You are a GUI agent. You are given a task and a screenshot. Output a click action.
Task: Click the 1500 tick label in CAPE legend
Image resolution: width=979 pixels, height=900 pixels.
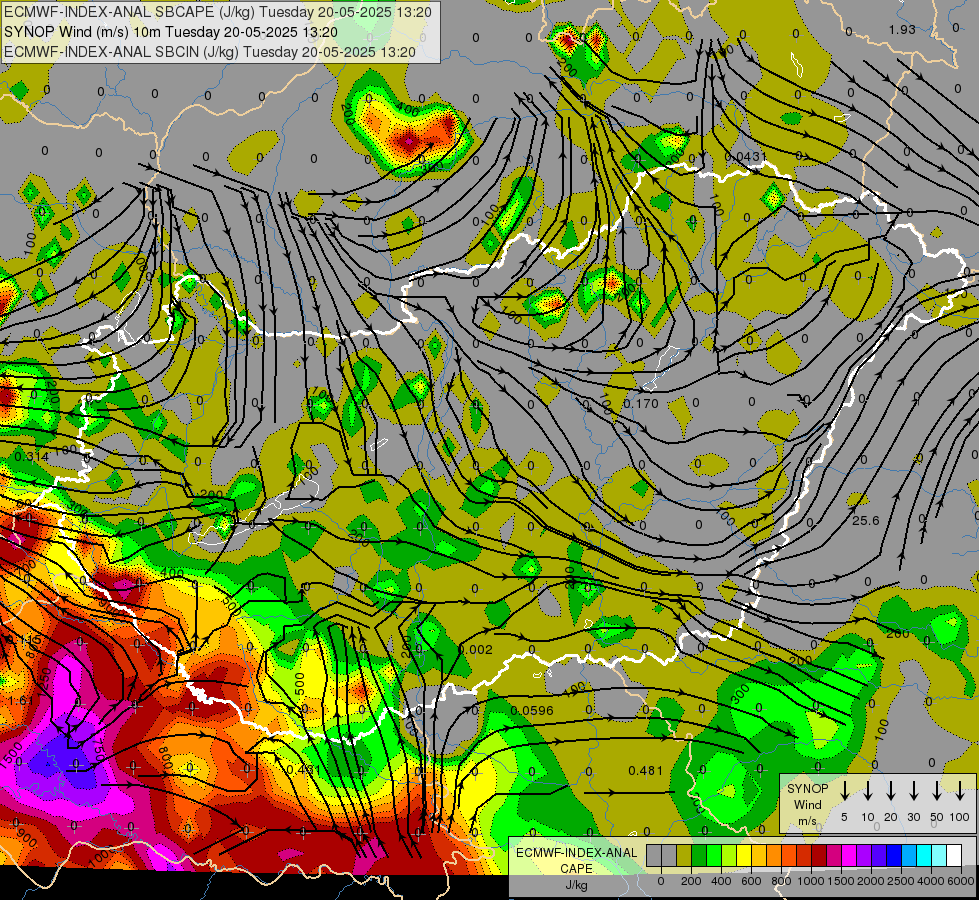tap(841, 881)
